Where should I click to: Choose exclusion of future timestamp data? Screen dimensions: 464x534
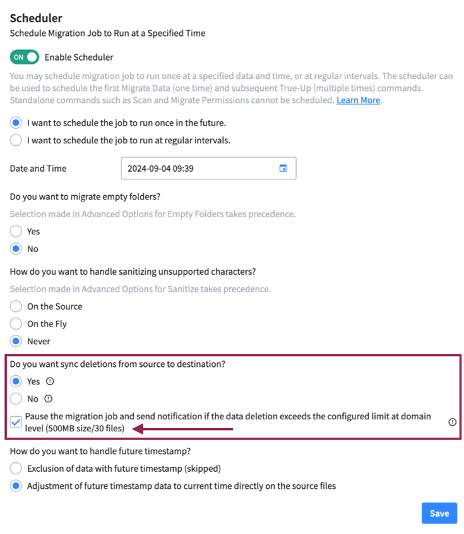pyautogui.click(x=16, y=468)
